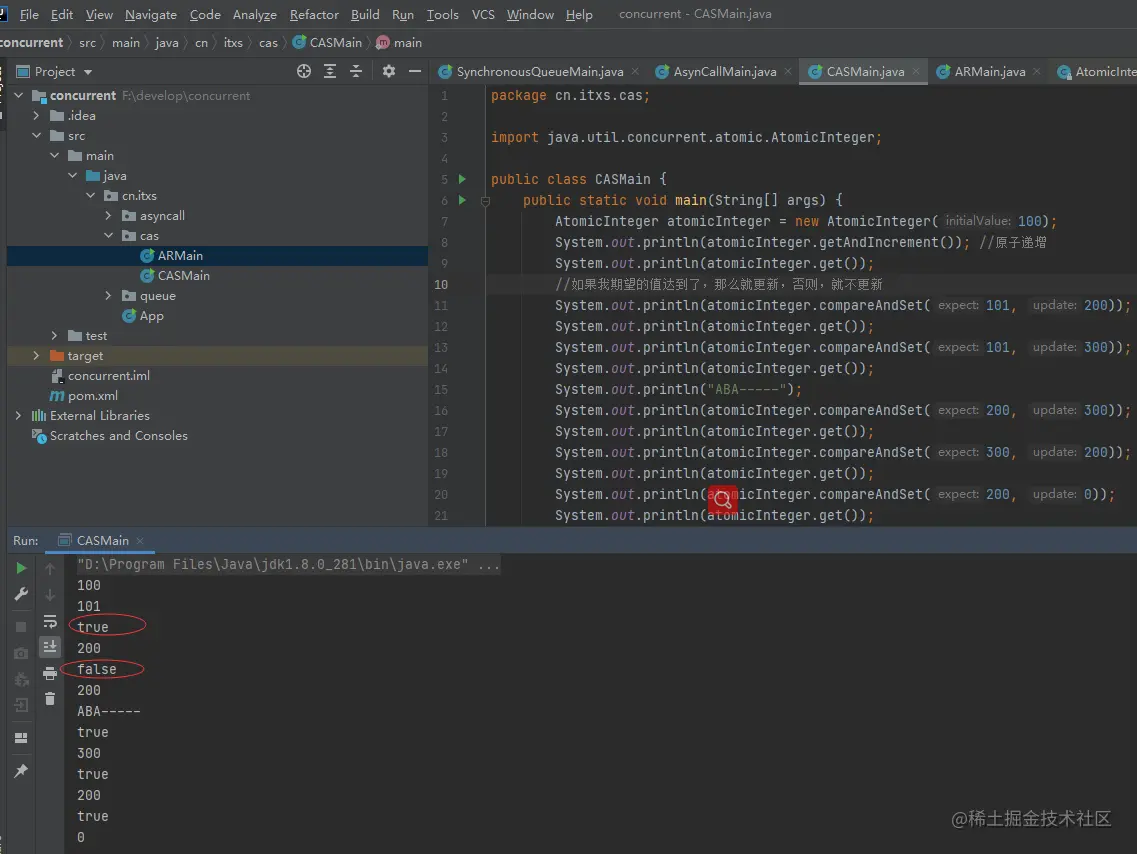The image size is (1137, 854).
Task: Click the Collapse All icon in Project panel
Action: [356, 71]
